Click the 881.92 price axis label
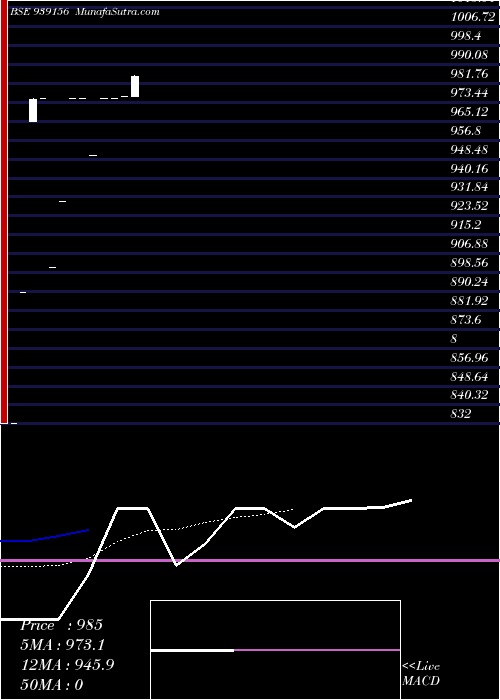500x700 pixels. pos(470,301)
